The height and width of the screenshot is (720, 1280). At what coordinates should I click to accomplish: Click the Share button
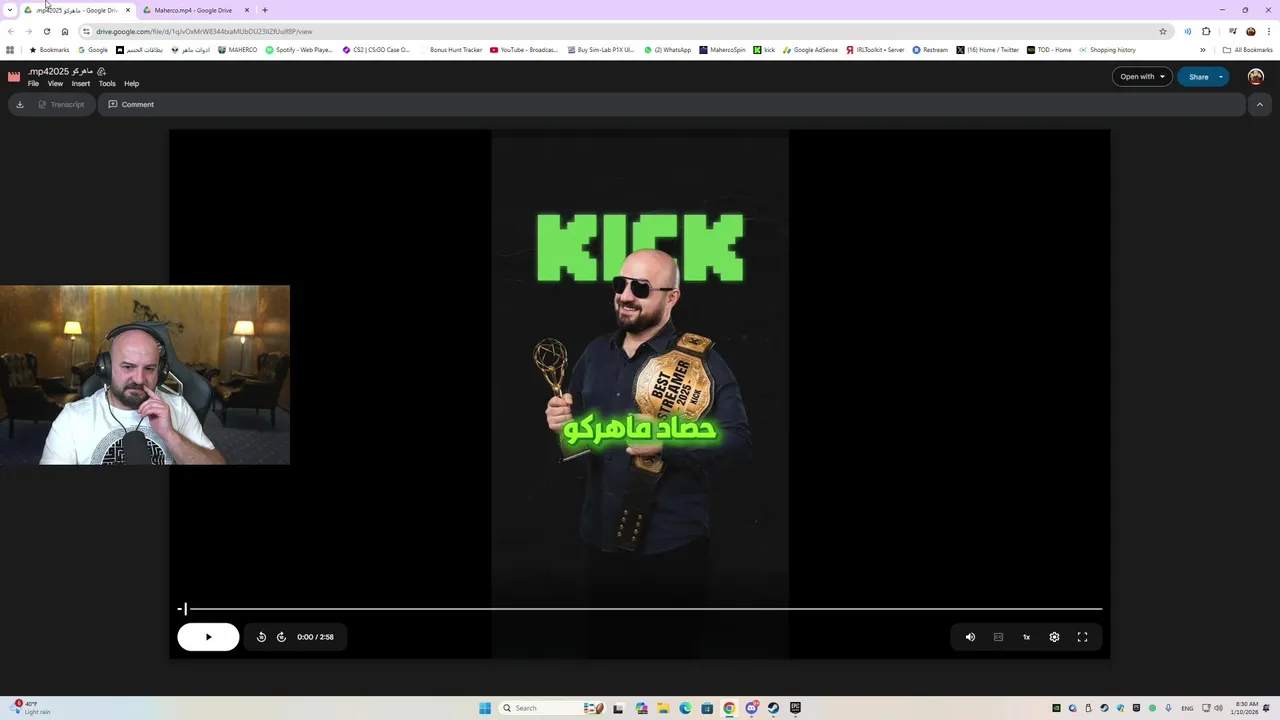1198,77
